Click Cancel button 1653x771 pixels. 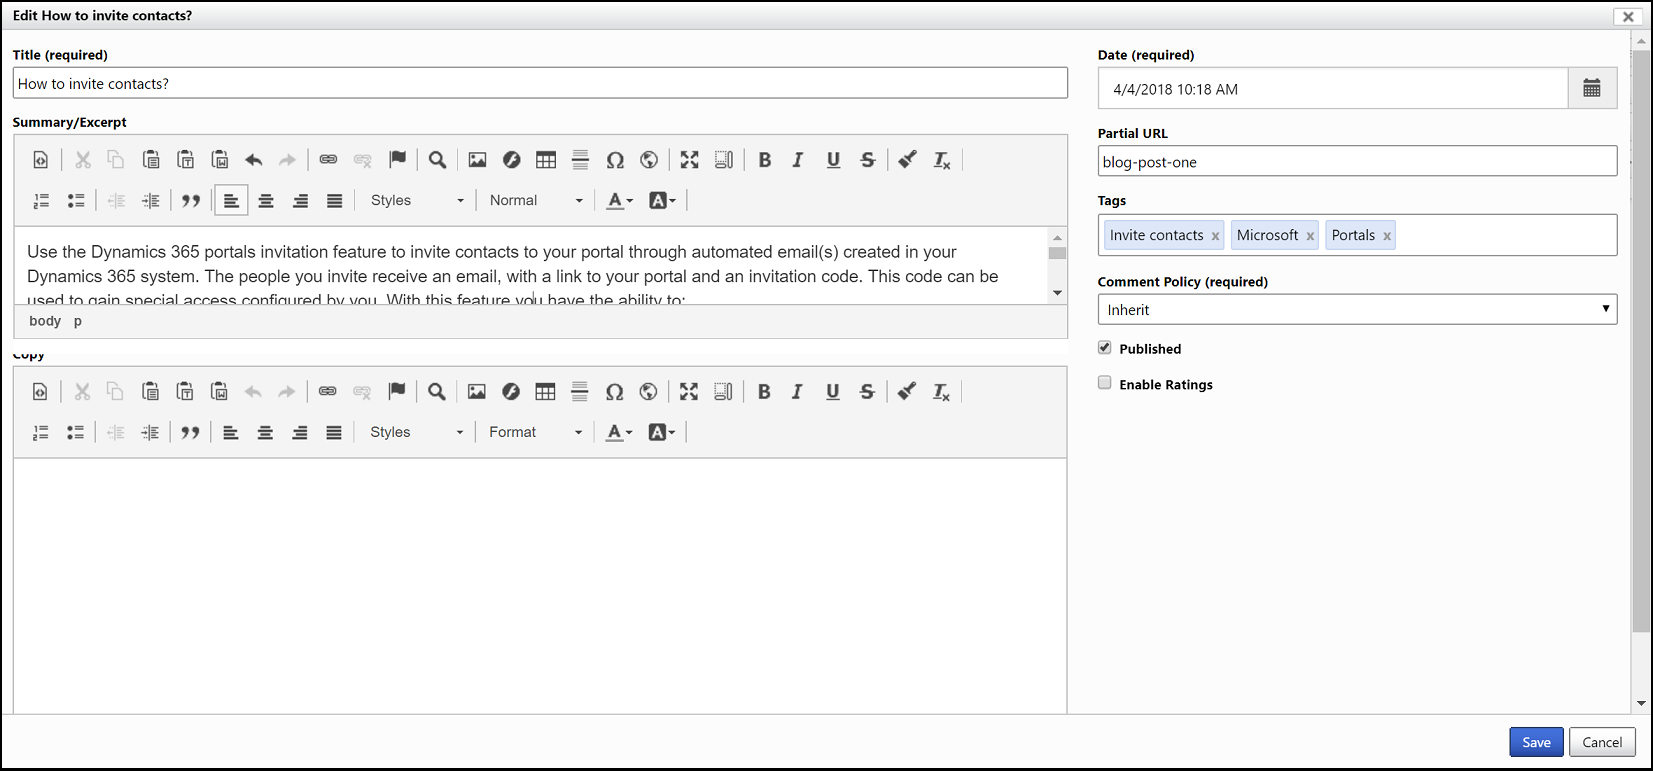point(1602,742)
